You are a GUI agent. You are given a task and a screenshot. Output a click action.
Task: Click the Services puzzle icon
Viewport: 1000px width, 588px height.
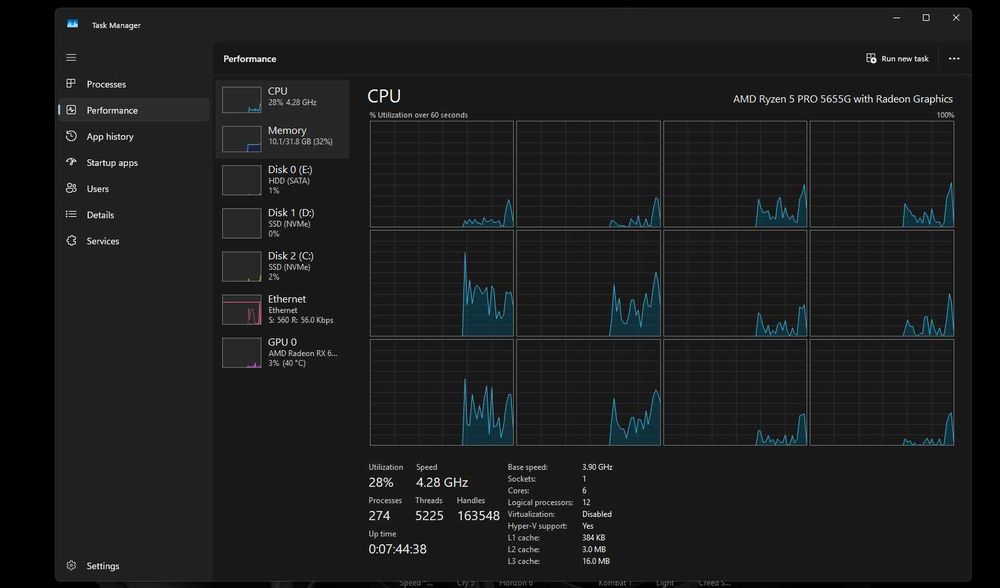(71, 240)
